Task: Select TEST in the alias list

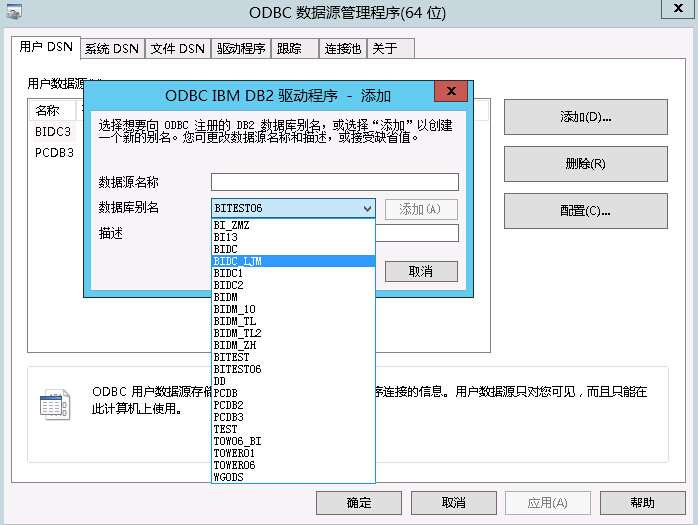Action: (293, 430)
